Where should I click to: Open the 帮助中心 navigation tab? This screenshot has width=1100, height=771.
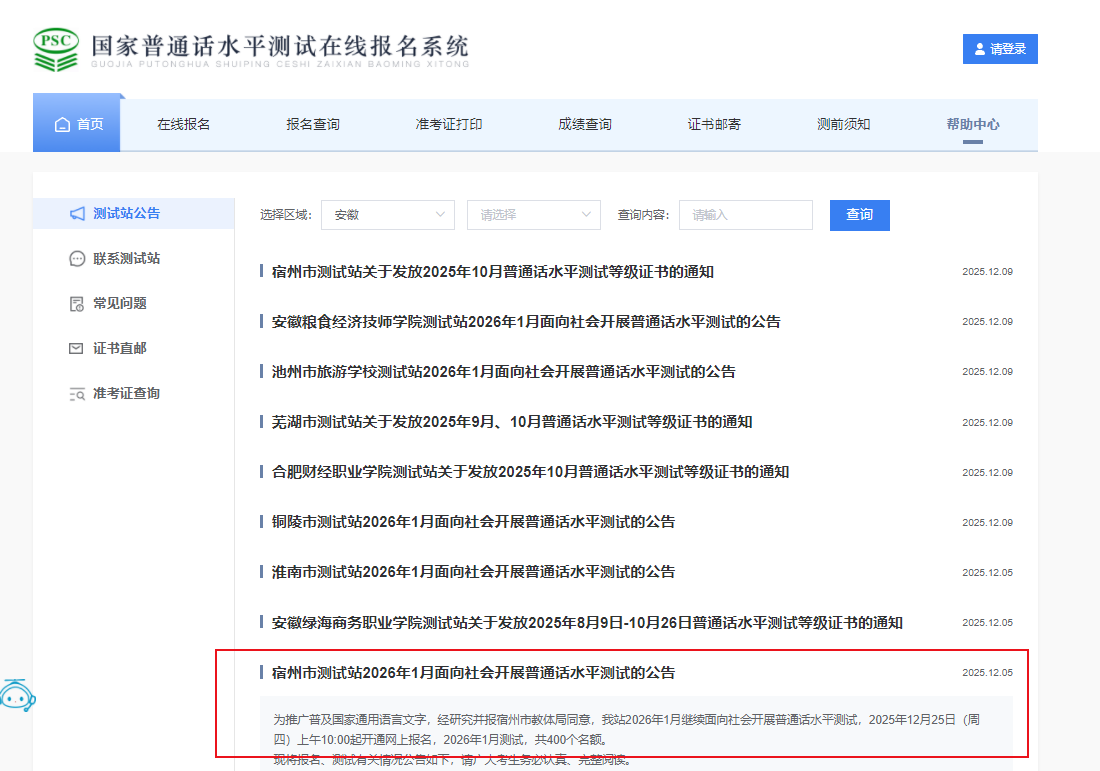coord(973,125)
